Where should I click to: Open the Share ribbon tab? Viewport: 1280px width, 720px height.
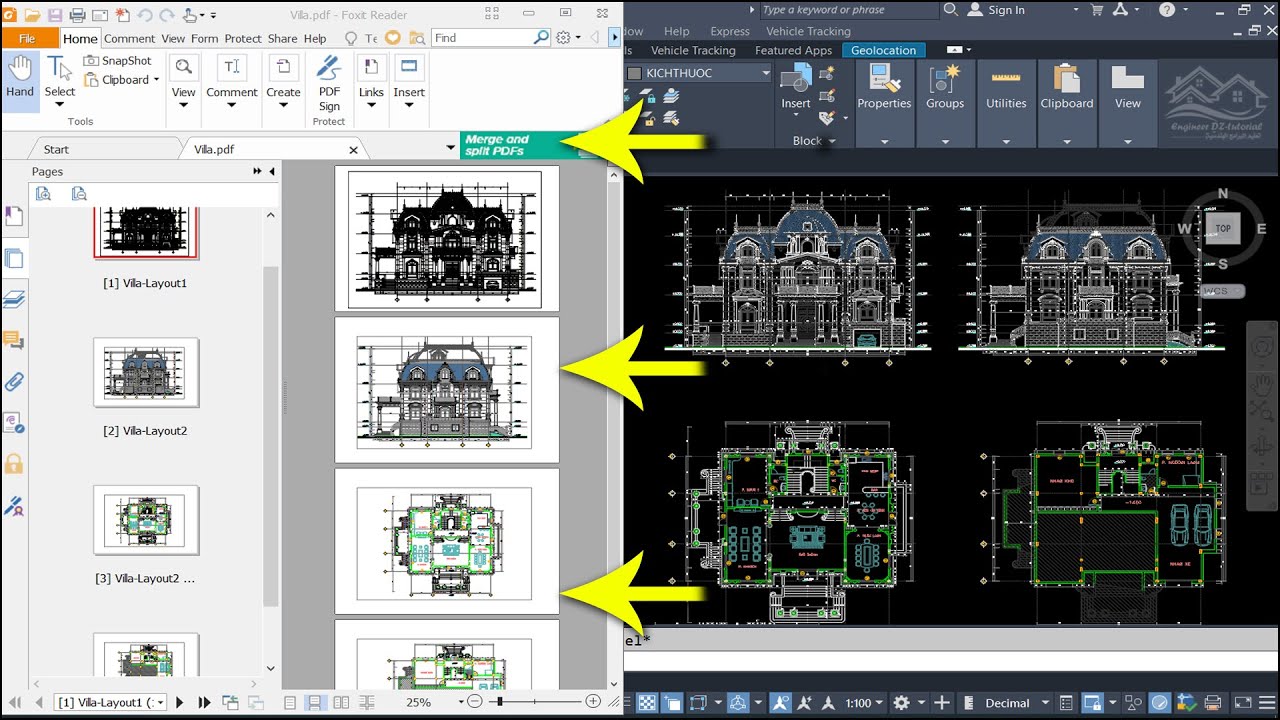282,38
